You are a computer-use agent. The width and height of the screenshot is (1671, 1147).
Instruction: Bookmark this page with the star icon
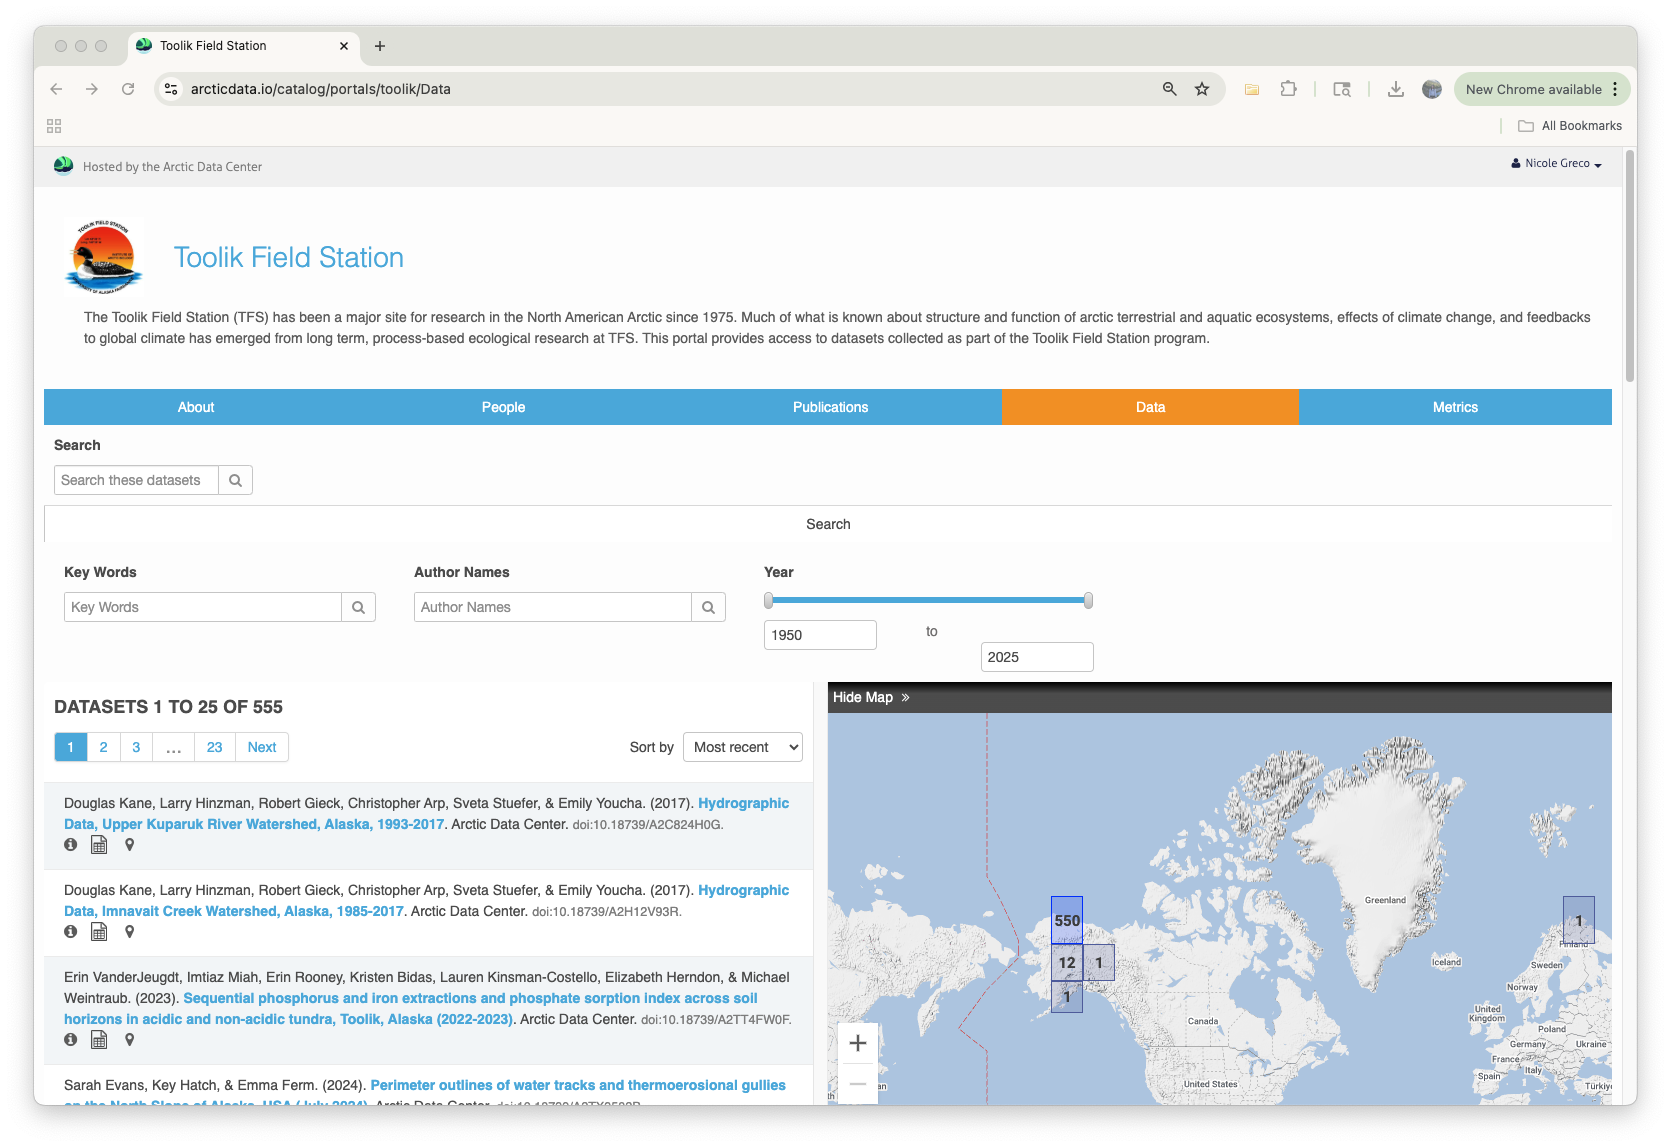[x=1201, y=89]
